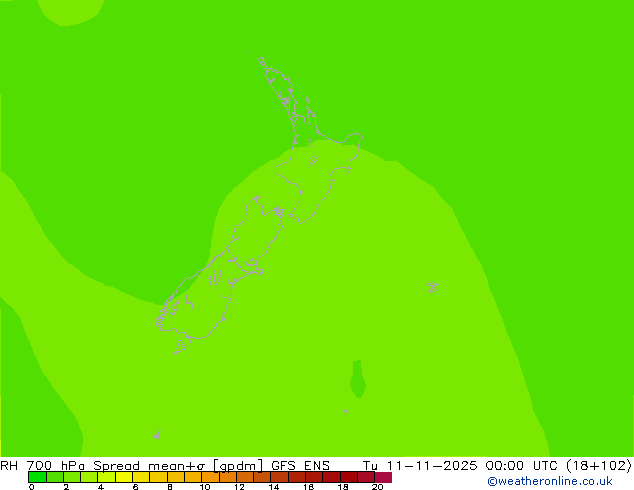
Task: Pick the yellow-green legend swatch above label 4
Action: coord(106,477)
